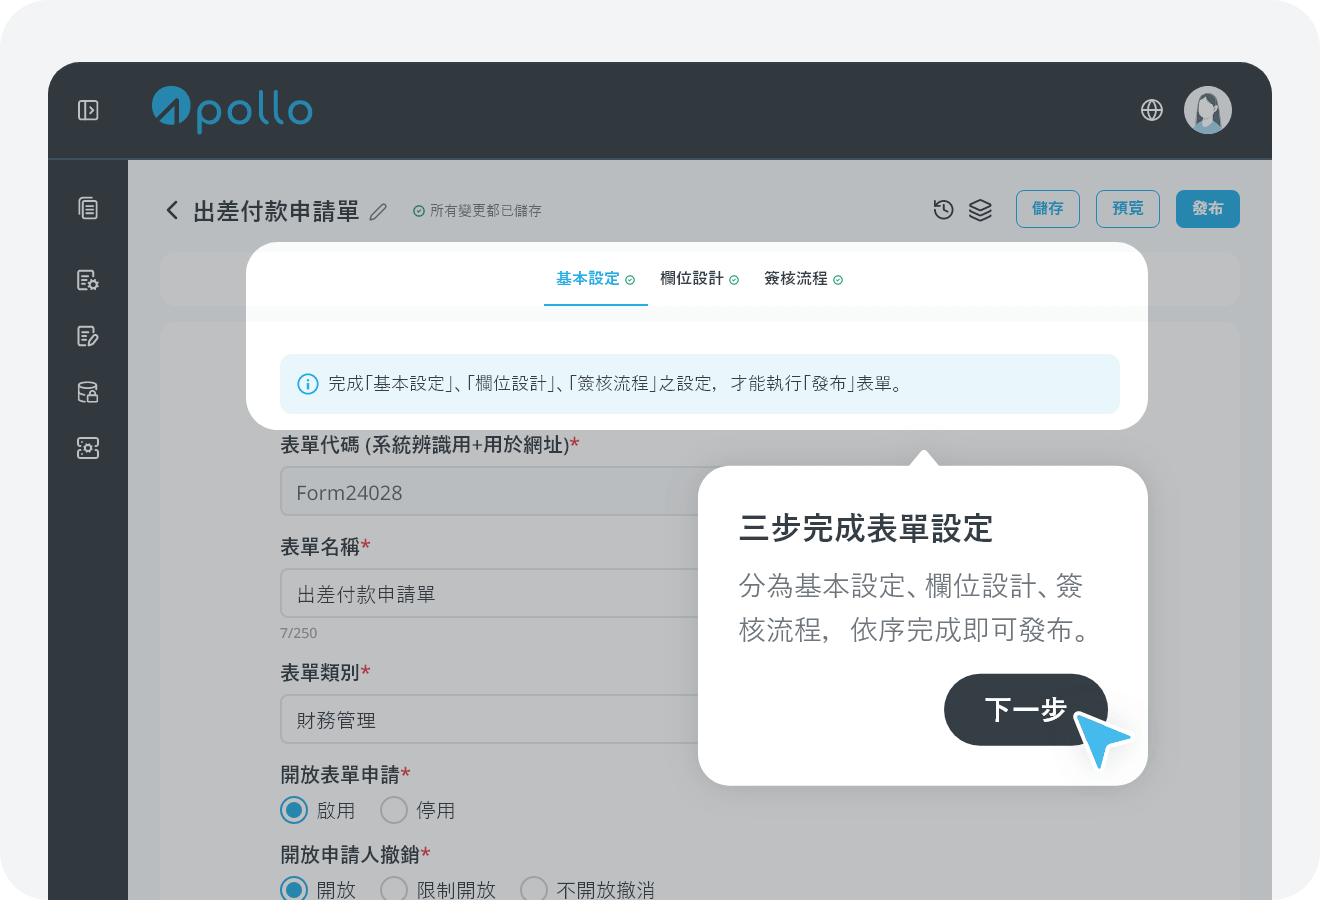Screen dimensions: 1320x900
Task: Switch to the 基本設定 tab
Action: (x=596, y=279)
